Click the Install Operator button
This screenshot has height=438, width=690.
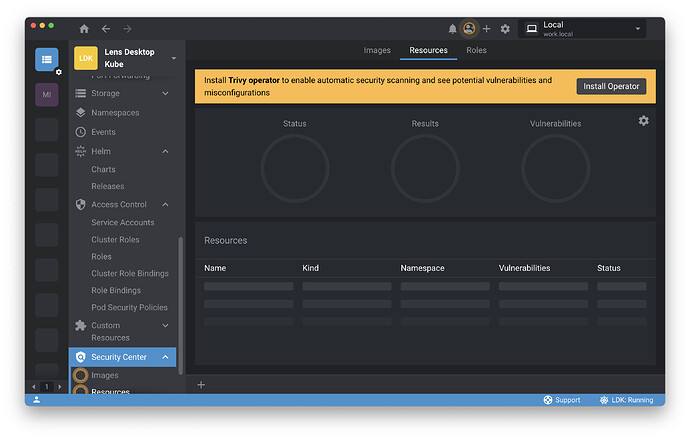(611, 86)
